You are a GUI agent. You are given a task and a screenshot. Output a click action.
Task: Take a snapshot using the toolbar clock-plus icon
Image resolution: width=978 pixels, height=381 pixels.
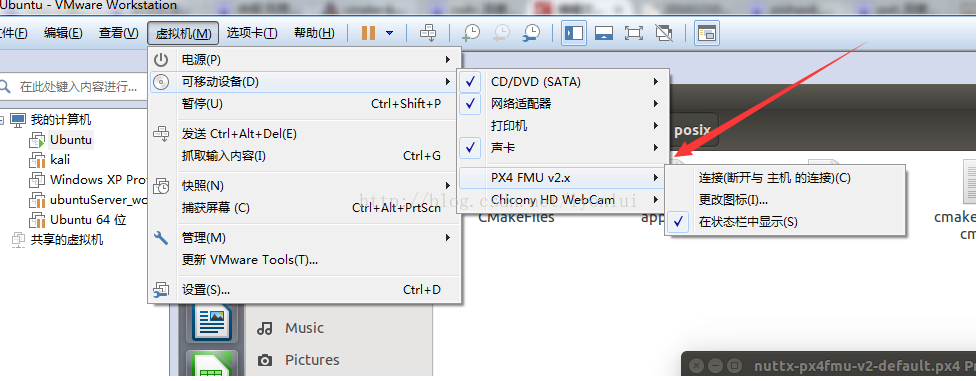coord(471,33)
